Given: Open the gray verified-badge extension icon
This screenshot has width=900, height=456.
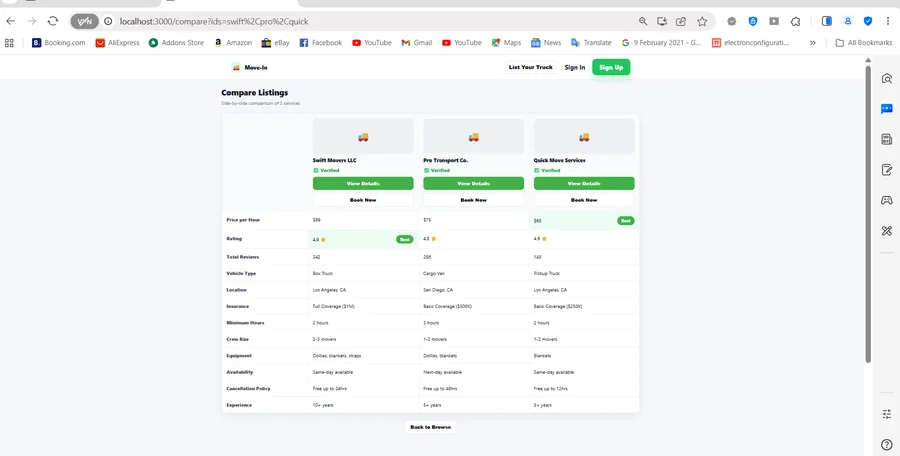Looking at the screenshot, I should pos(731,21).
